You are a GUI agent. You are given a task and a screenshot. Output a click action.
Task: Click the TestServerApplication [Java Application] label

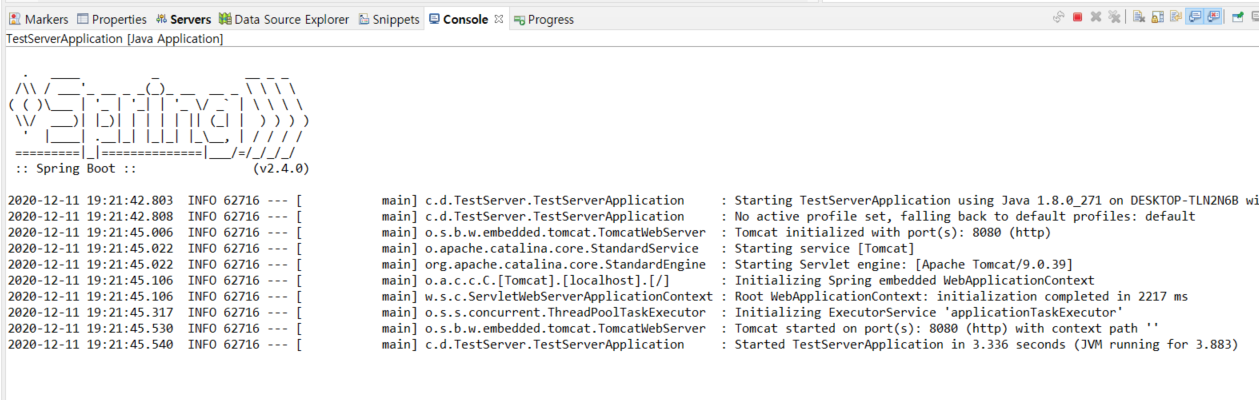[x=114, y=39]
